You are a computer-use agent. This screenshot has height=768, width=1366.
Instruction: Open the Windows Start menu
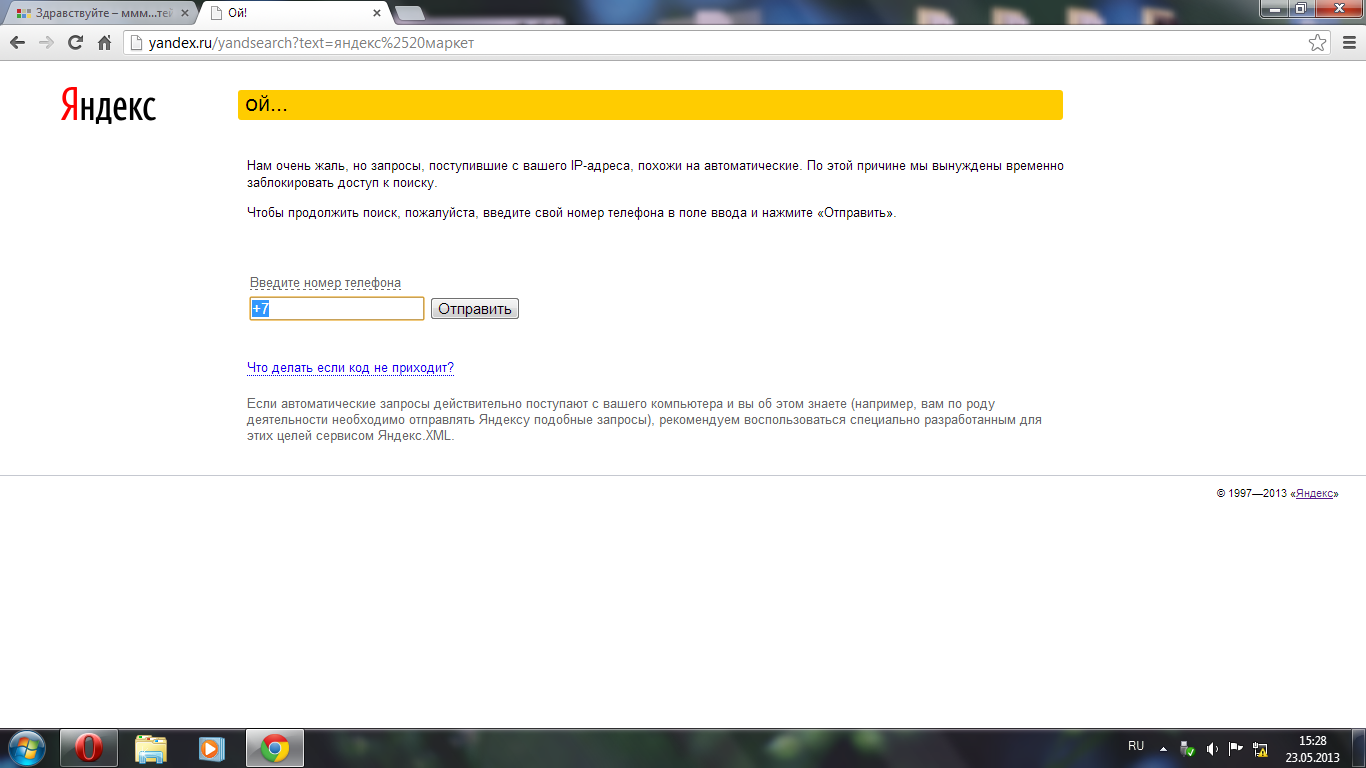coord(27,748)
